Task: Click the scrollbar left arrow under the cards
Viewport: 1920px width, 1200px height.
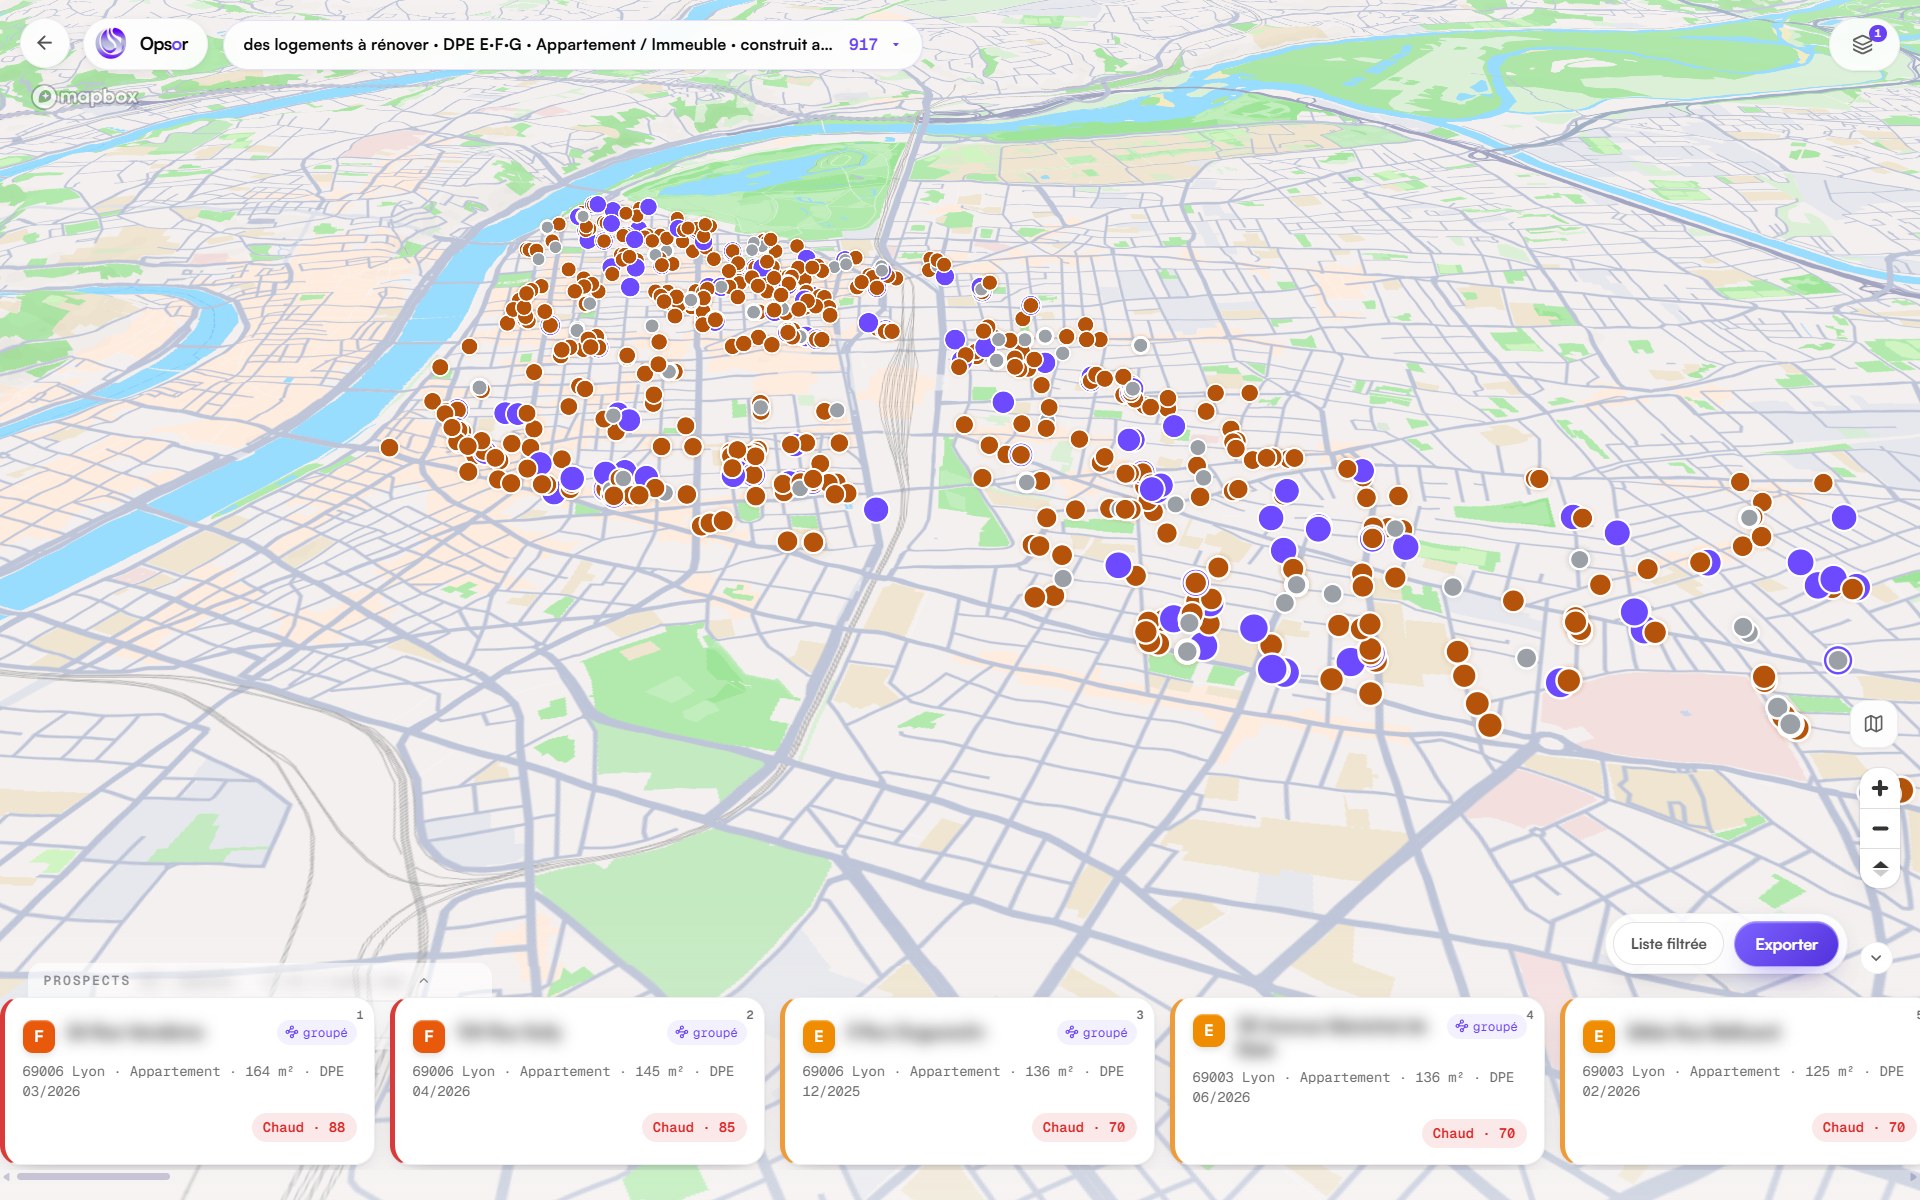Action: [x=6, y=1176]
